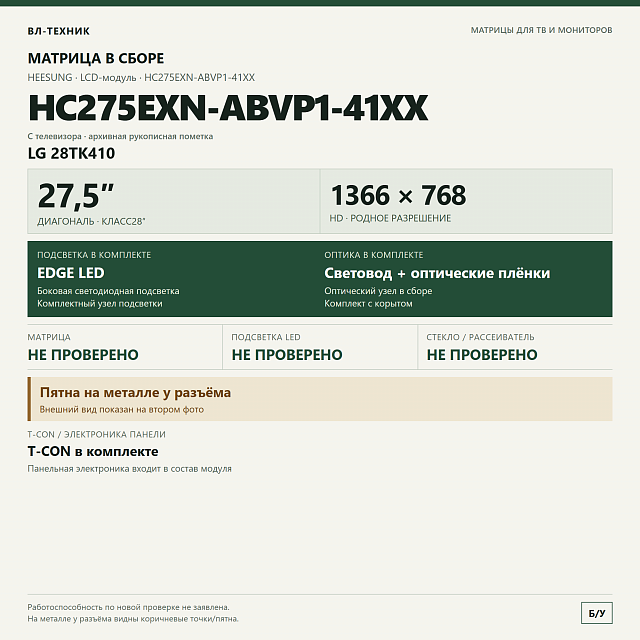Click the ВЛ-ТЕХНИК brand name

point(59,31)
